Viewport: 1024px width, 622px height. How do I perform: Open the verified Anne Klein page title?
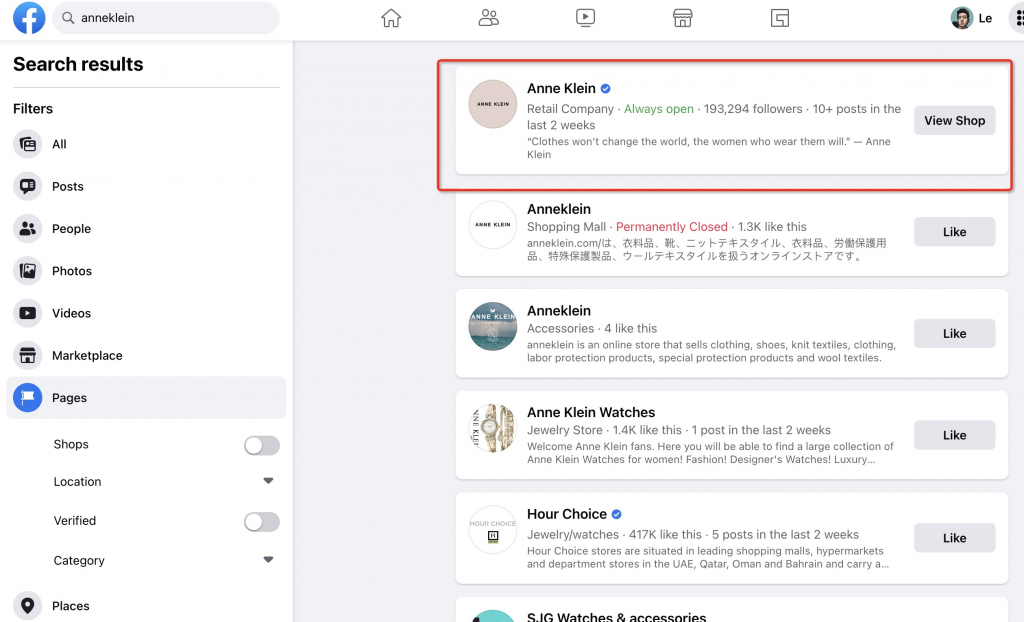(x=561, y=88)
